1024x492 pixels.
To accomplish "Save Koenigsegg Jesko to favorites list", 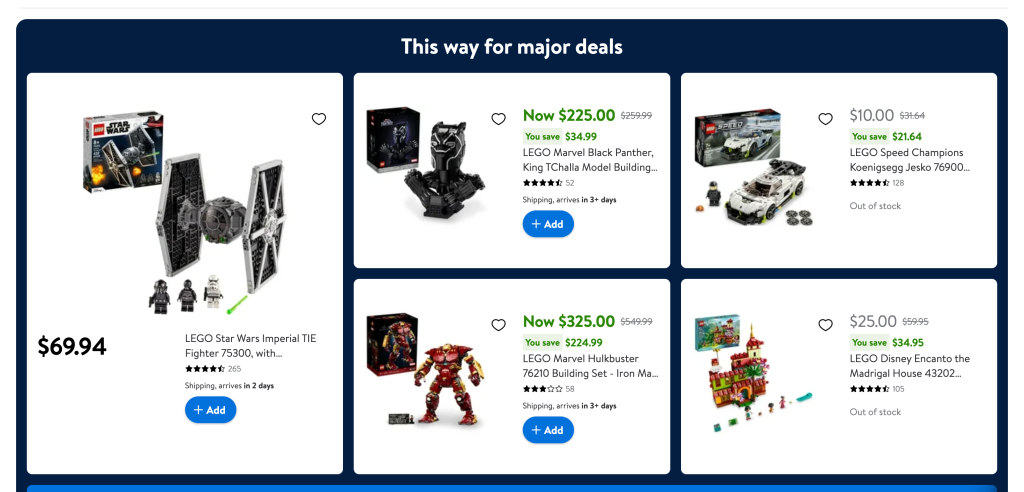I will [x=825, y=119].
